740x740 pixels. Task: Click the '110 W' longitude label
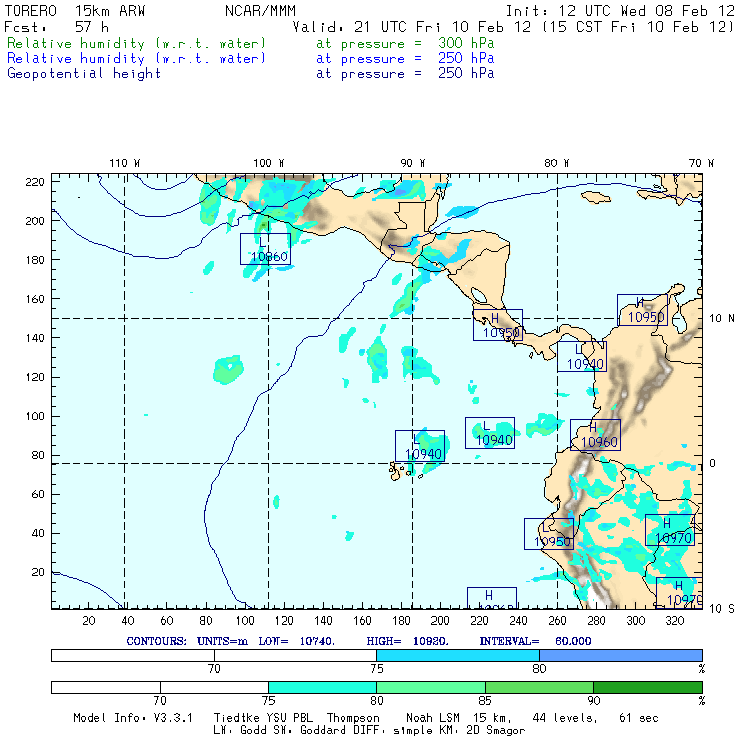coord(125,163)
